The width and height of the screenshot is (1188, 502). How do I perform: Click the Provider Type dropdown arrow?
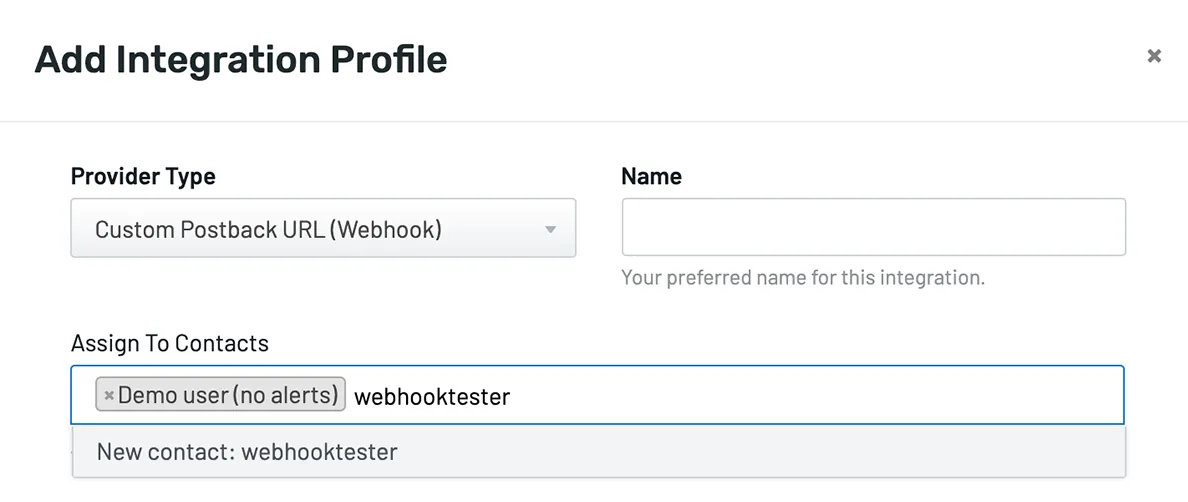click(x=549, y=230)
